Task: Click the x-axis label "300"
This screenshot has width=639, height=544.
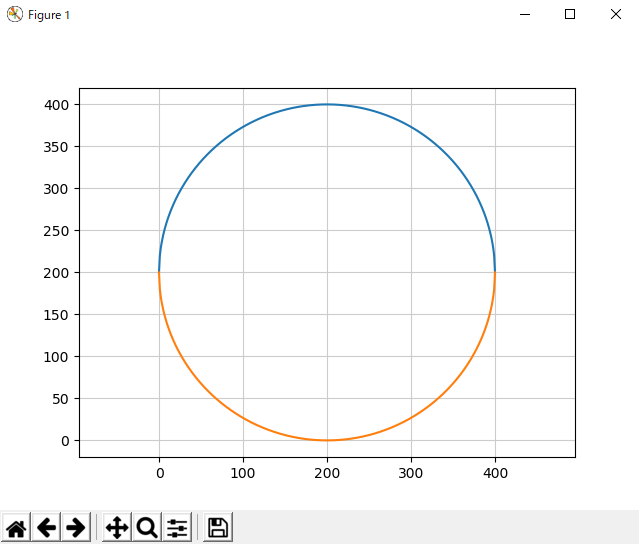Action: [411, 473]
